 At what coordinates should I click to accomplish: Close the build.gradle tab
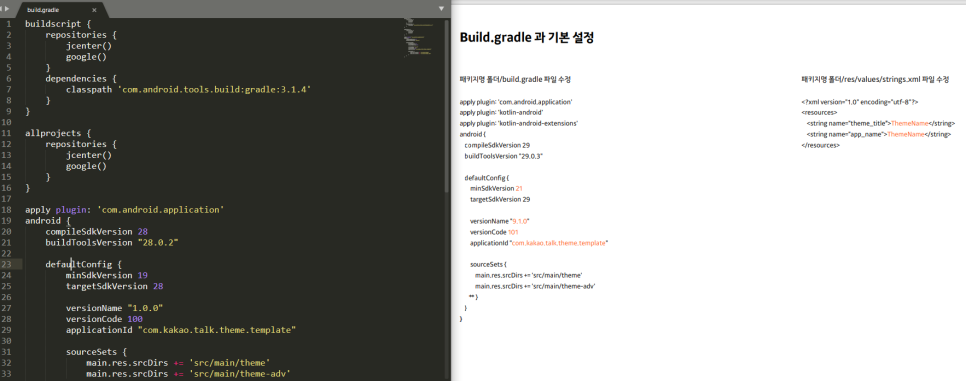click(x=94, y=10)
